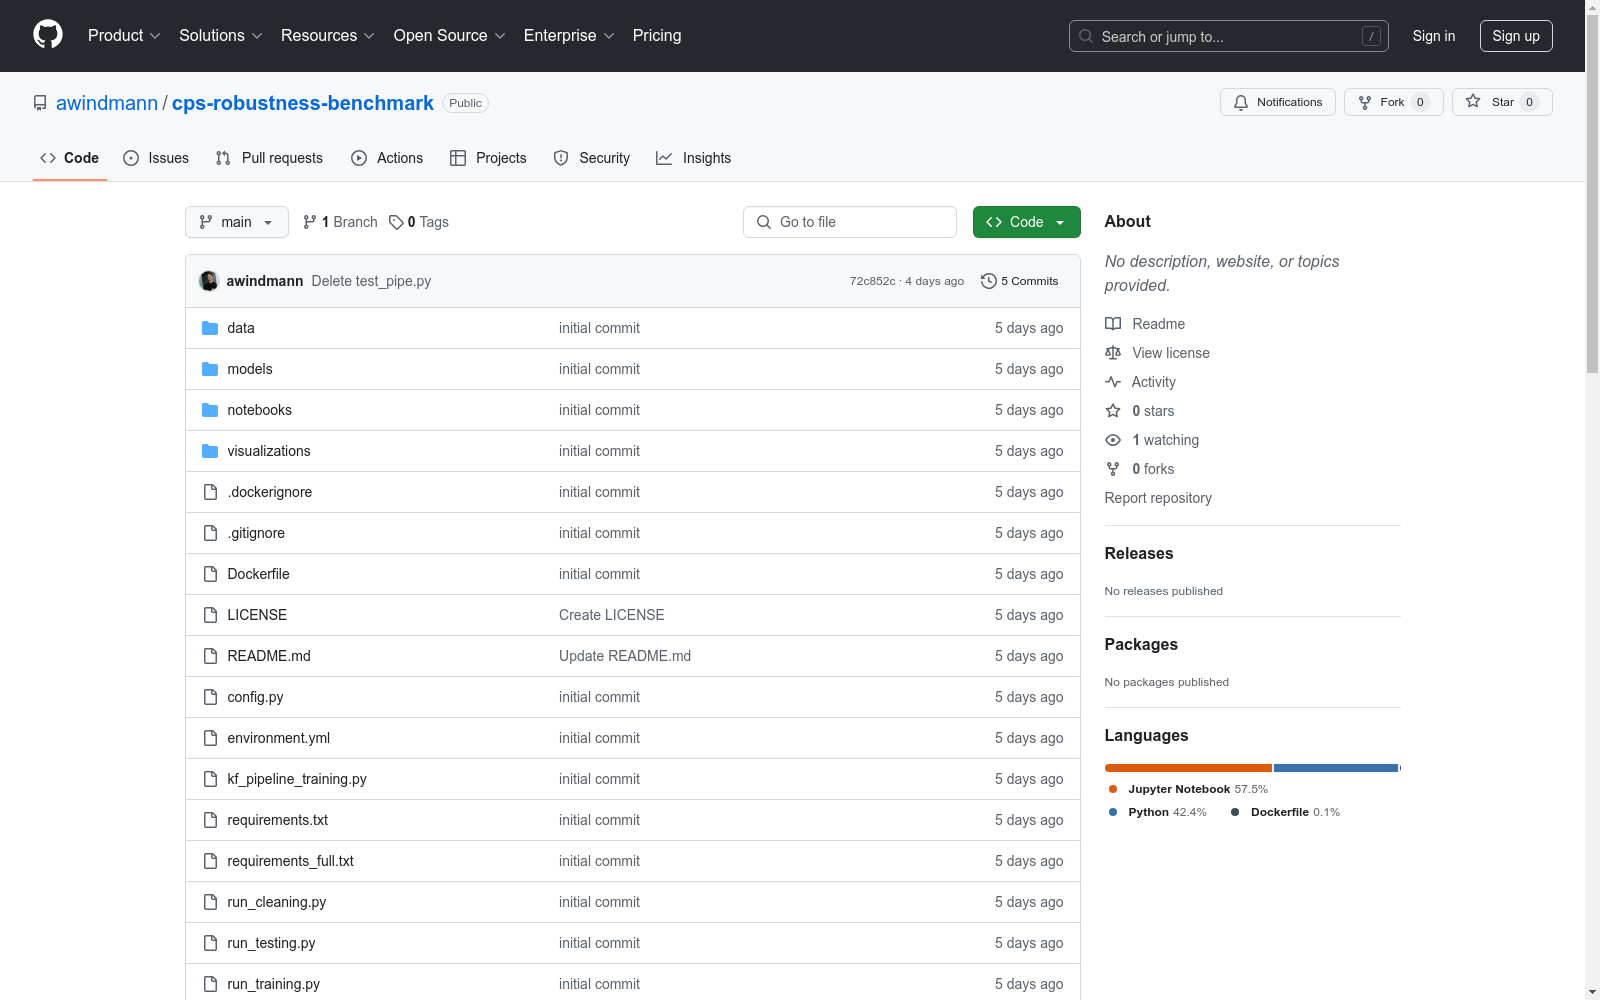Click the environment.yml file icon
1600x1000 pixels.
point(210,738)
